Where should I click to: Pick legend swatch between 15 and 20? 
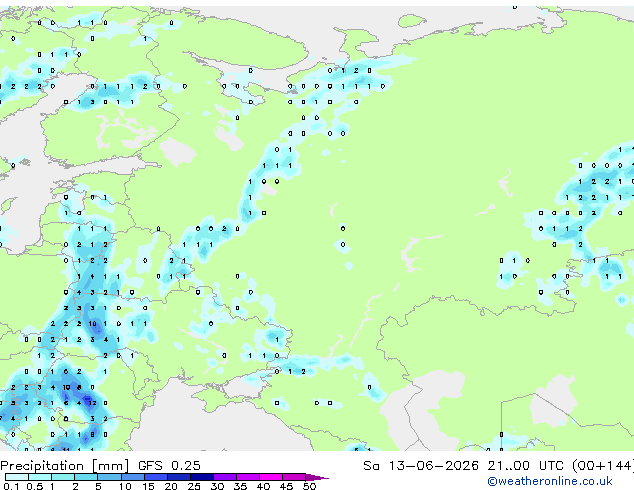pos(156,477)
